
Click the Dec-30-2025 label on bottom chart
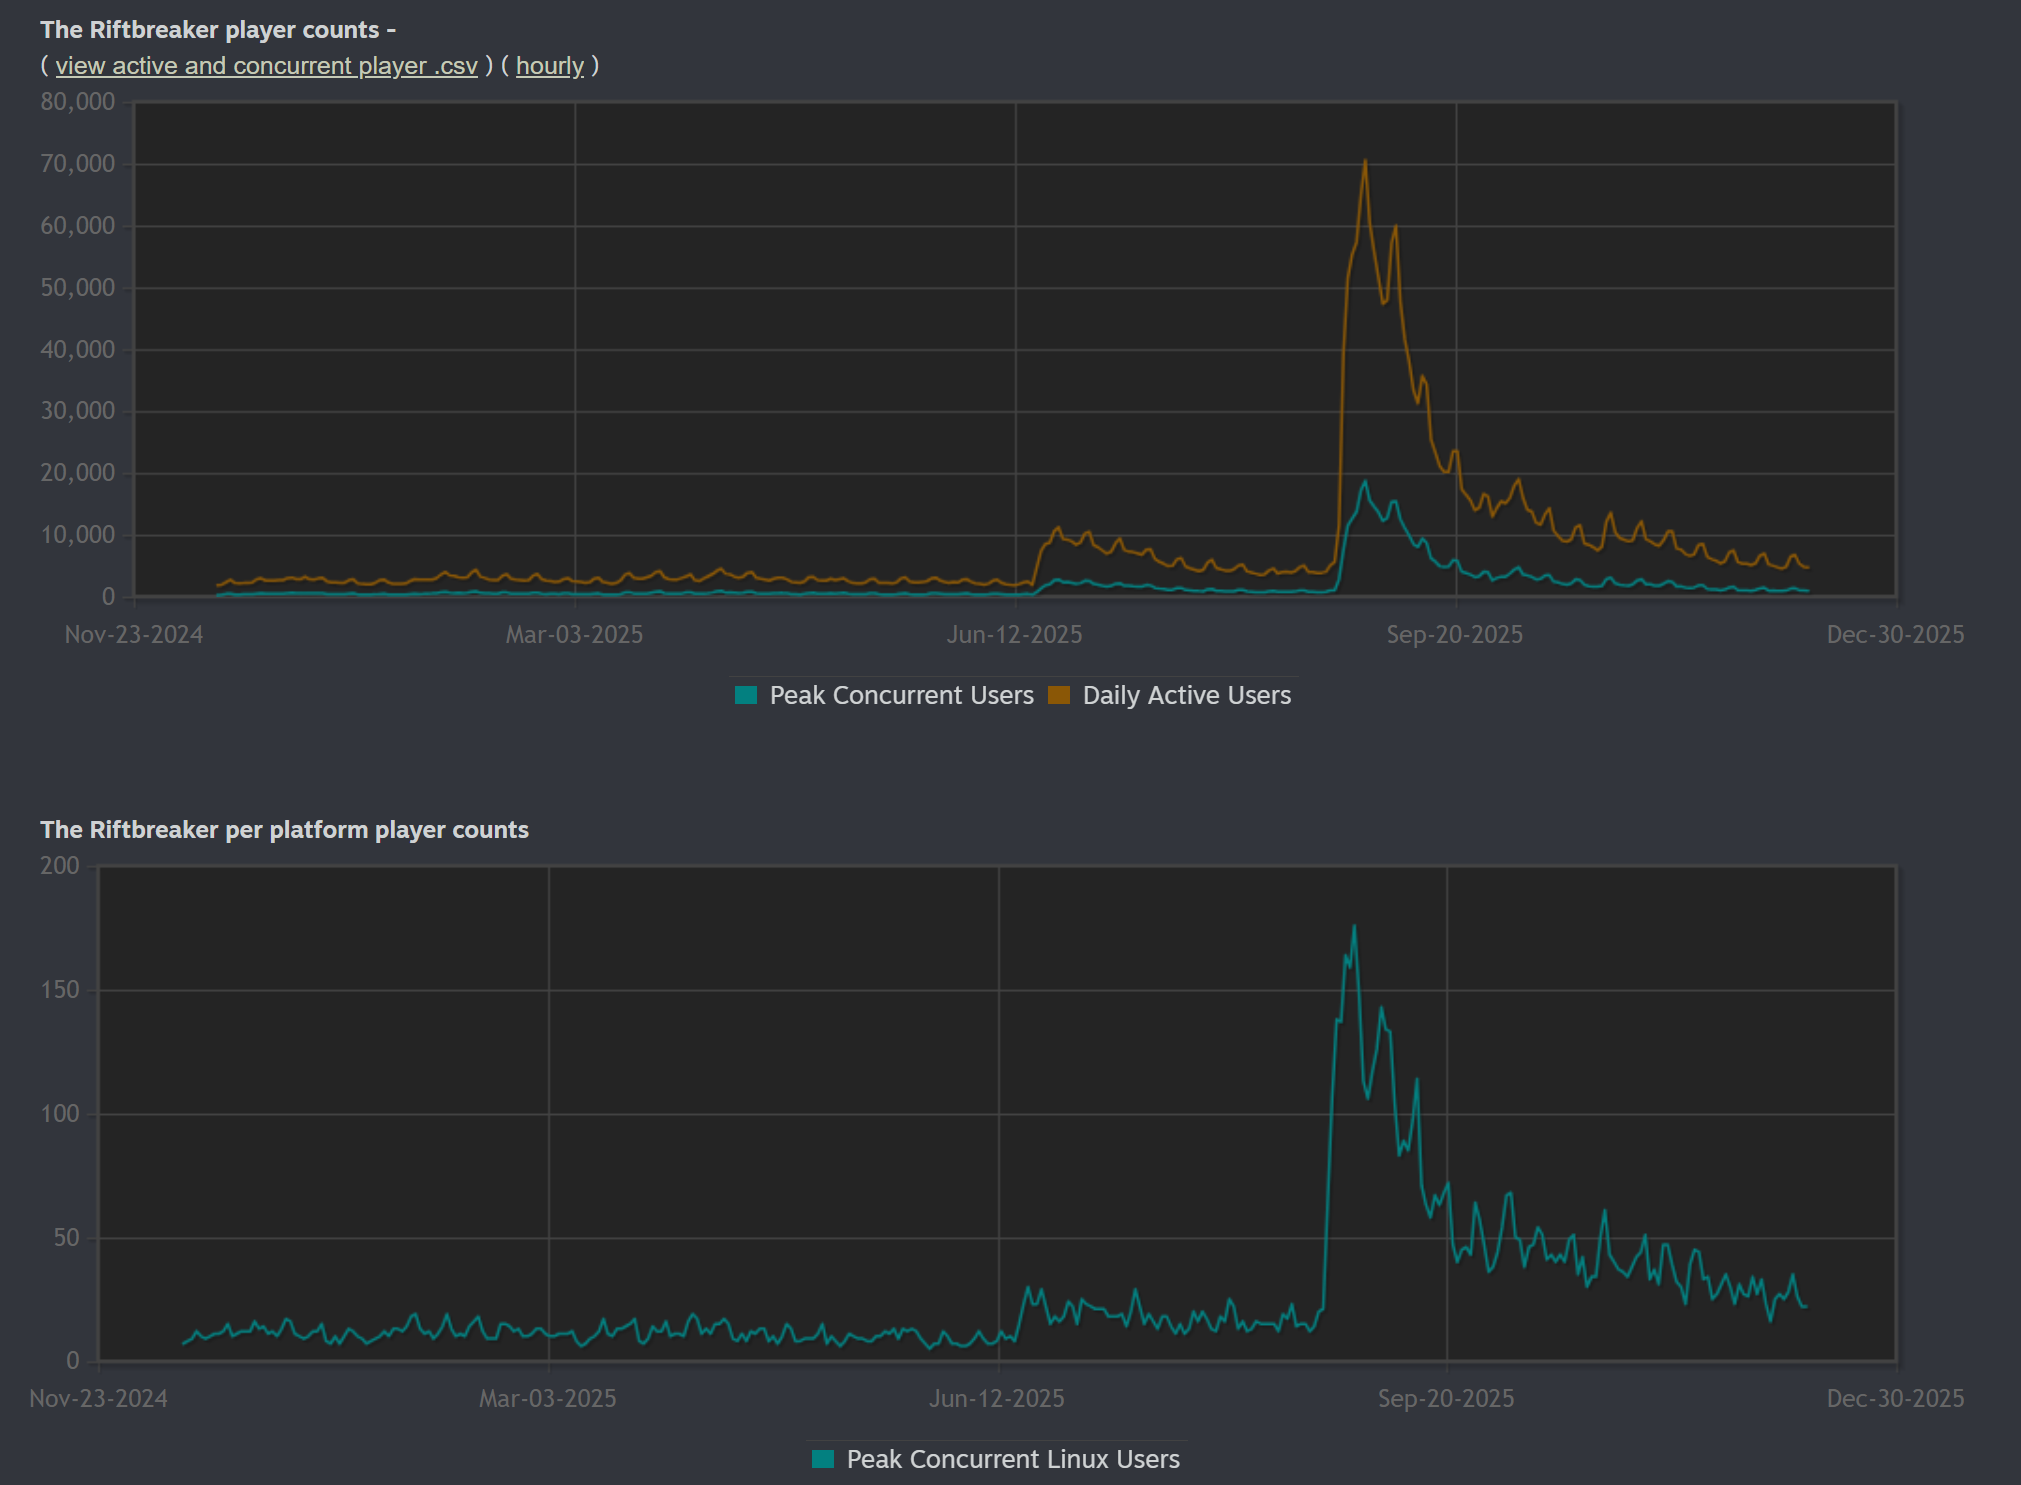1894,1398
